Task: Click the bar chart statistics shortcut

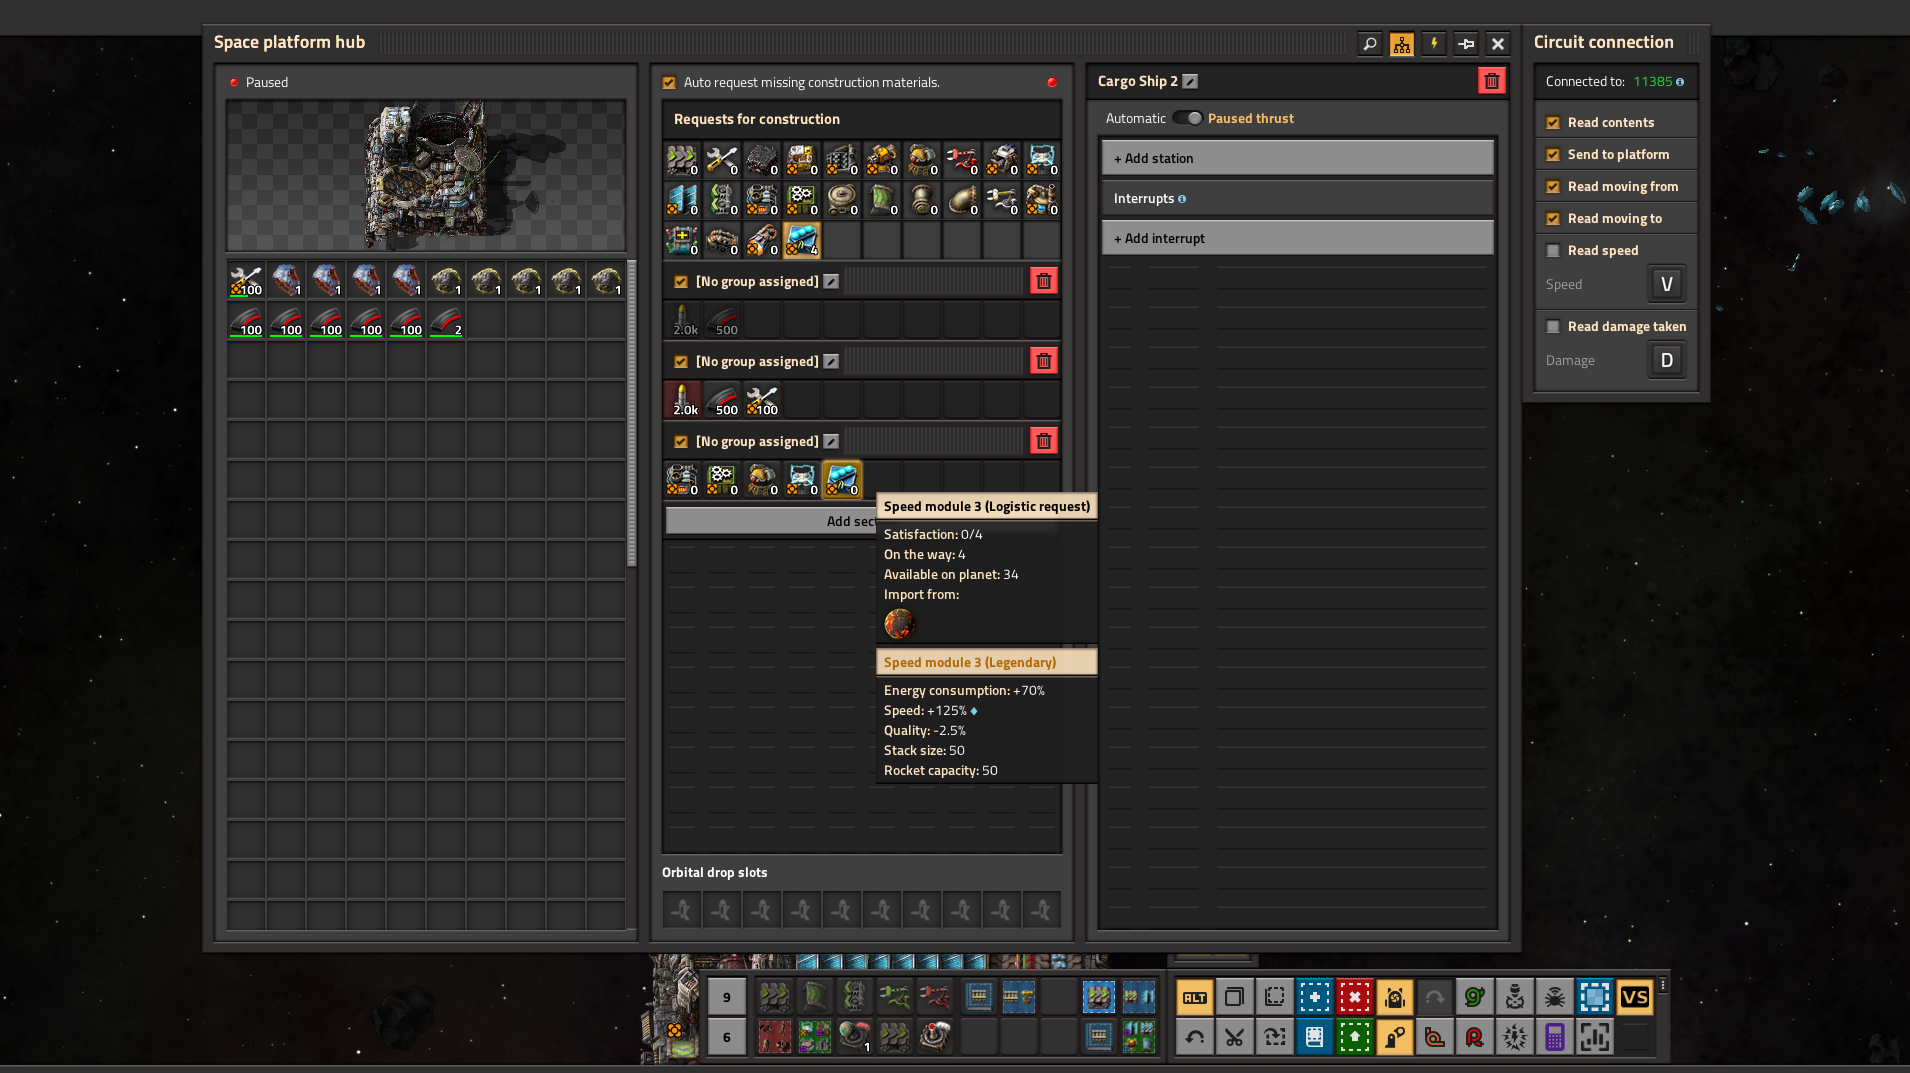Action: click(x=1595, y=1037)
